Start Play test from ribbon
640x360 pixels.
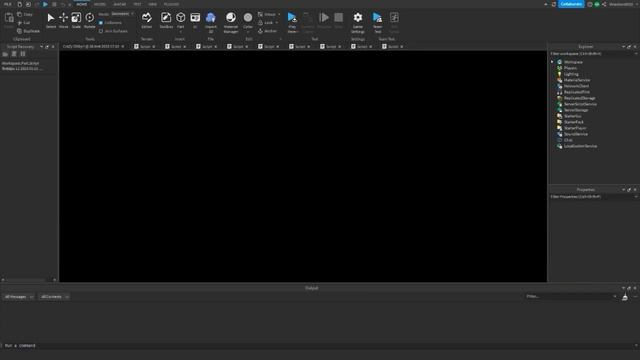292,22
